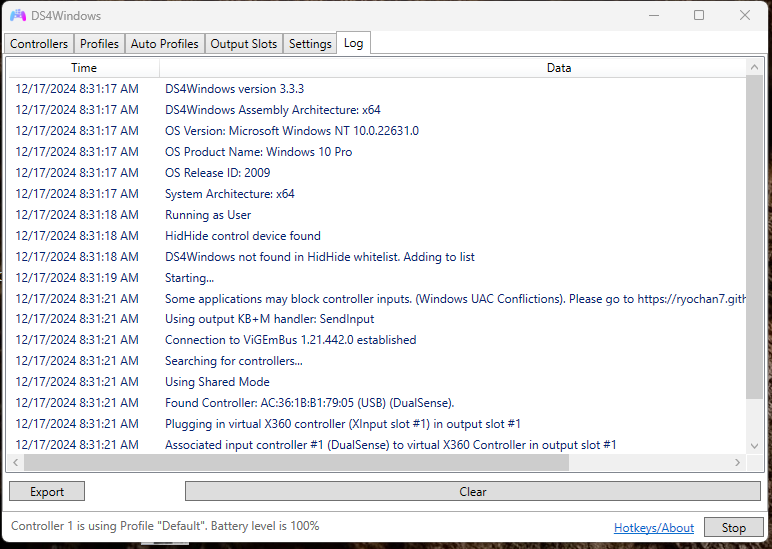Select the 'Searching for controllers...' row
Image resolution: width=772 pixels, height=549 pixels.
click(x=378, y=361)
